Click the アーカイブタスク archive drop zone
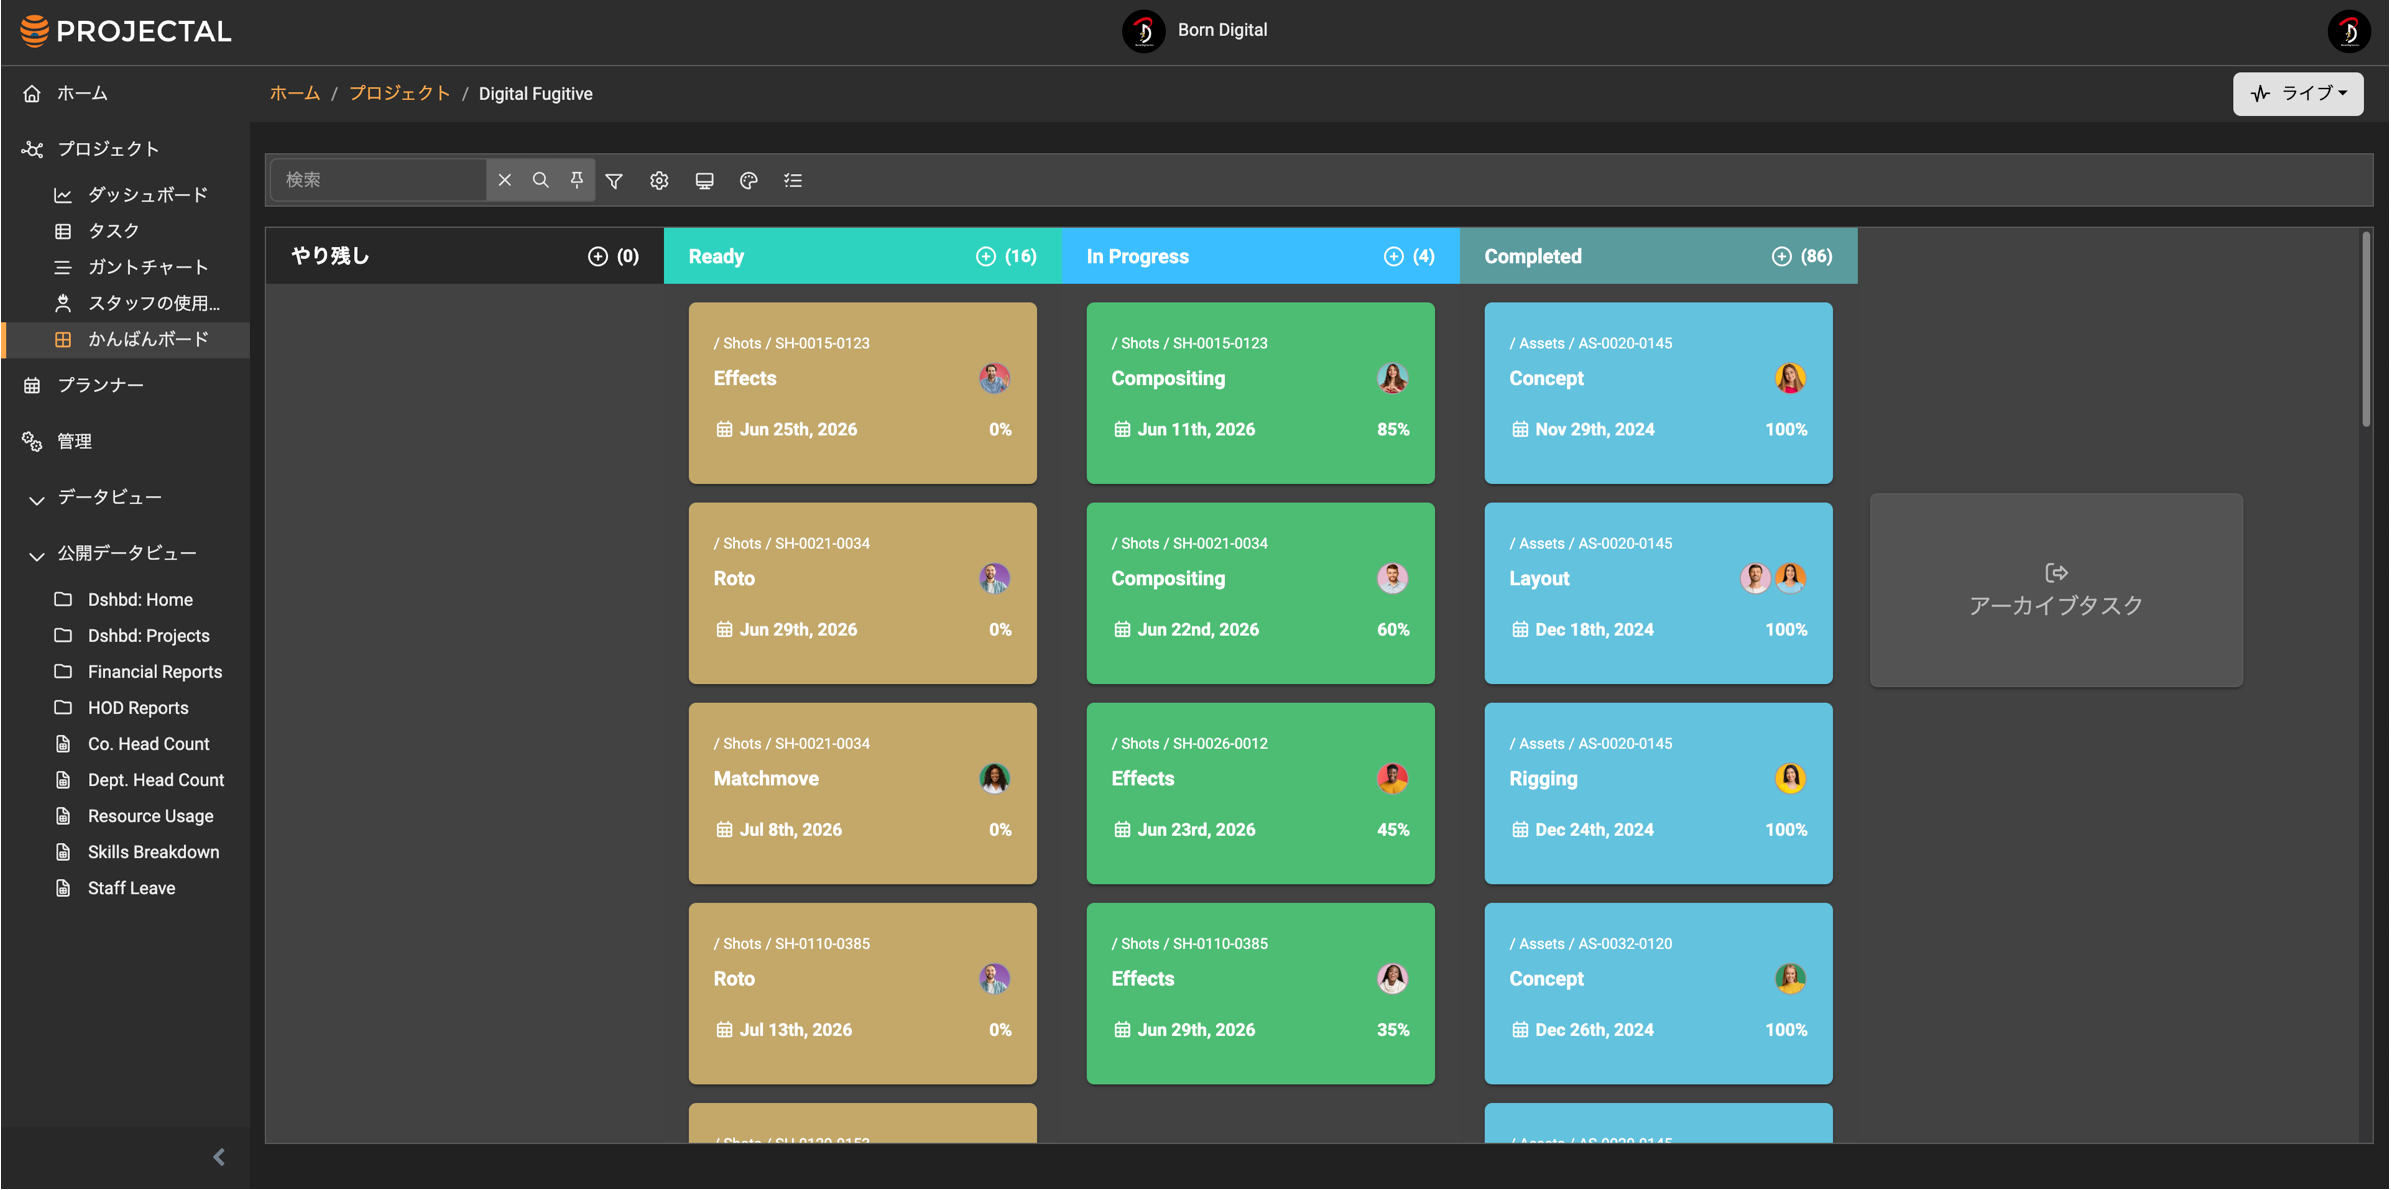 click(x=2056, y=590)
